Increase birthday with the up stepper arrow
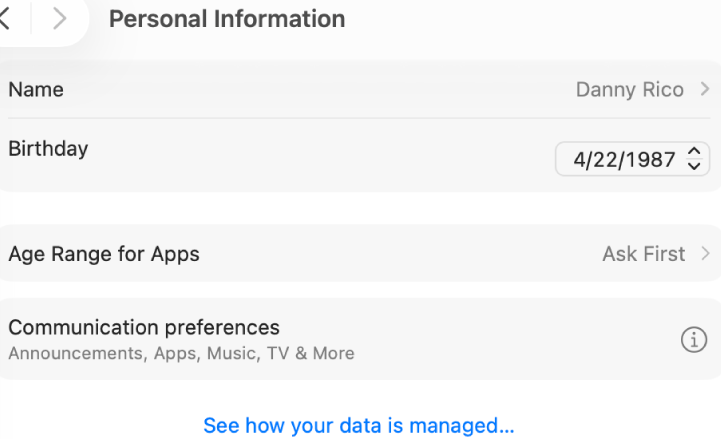The image size is (721, 439). coord(693,152)
